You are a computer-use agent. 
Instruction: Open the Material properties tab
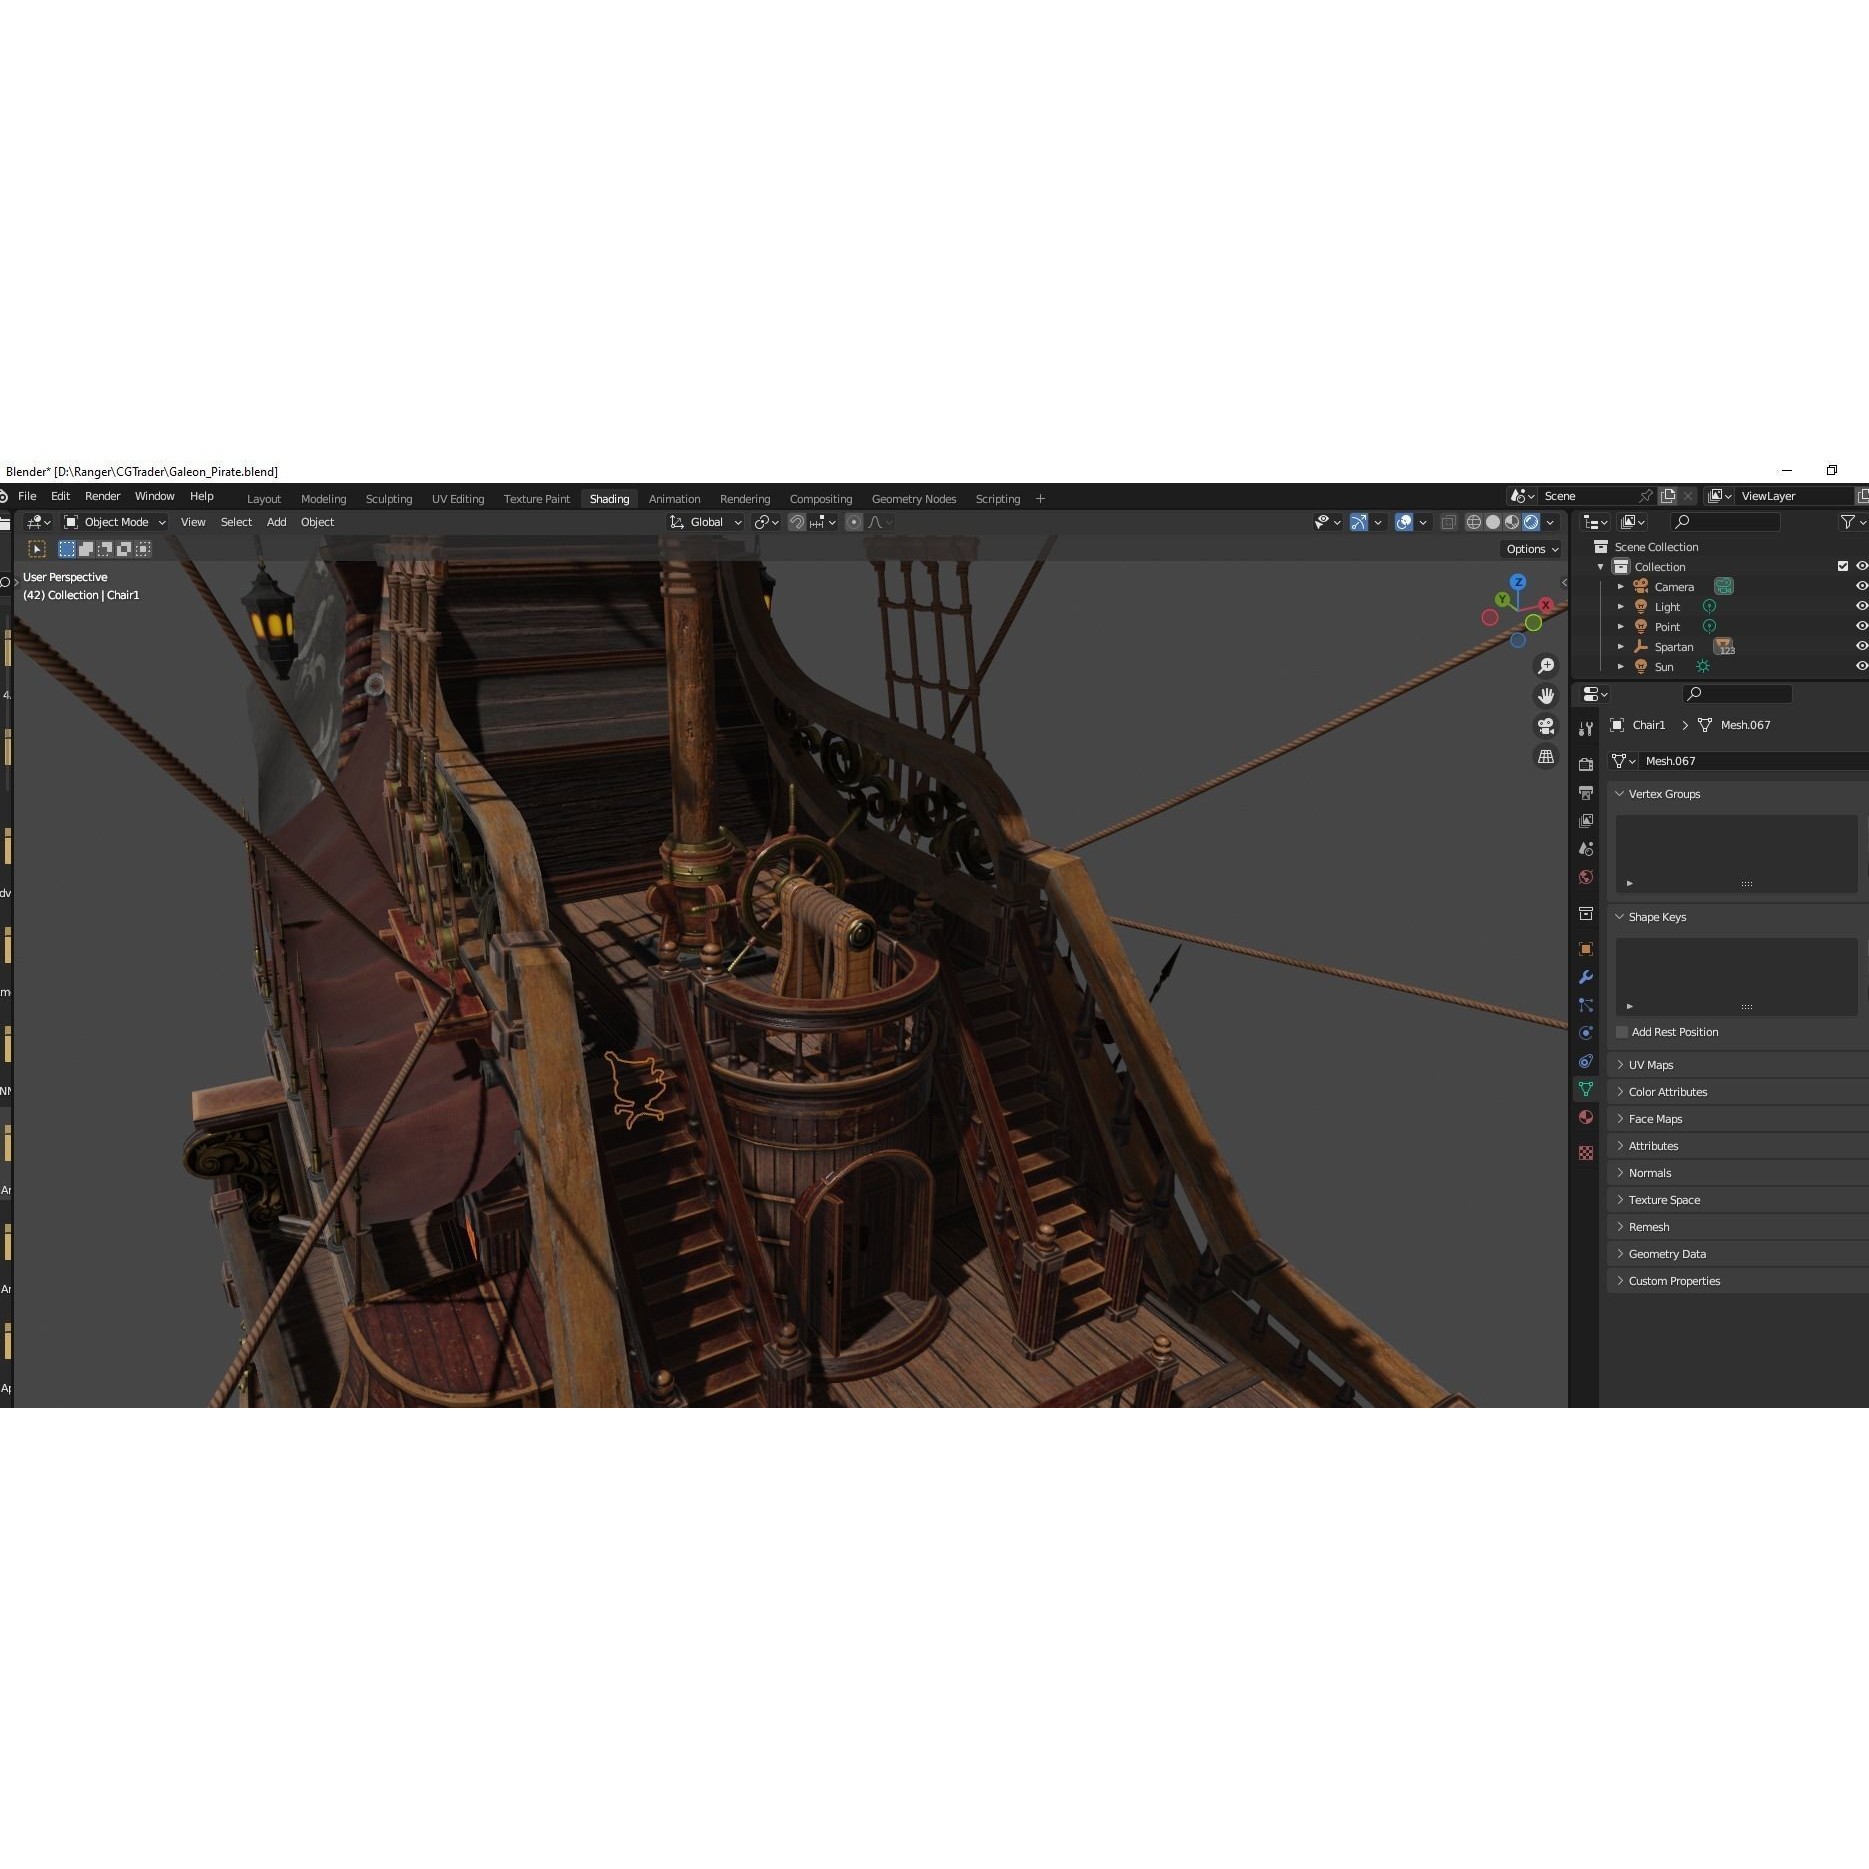click(x=1586, y=1117)
